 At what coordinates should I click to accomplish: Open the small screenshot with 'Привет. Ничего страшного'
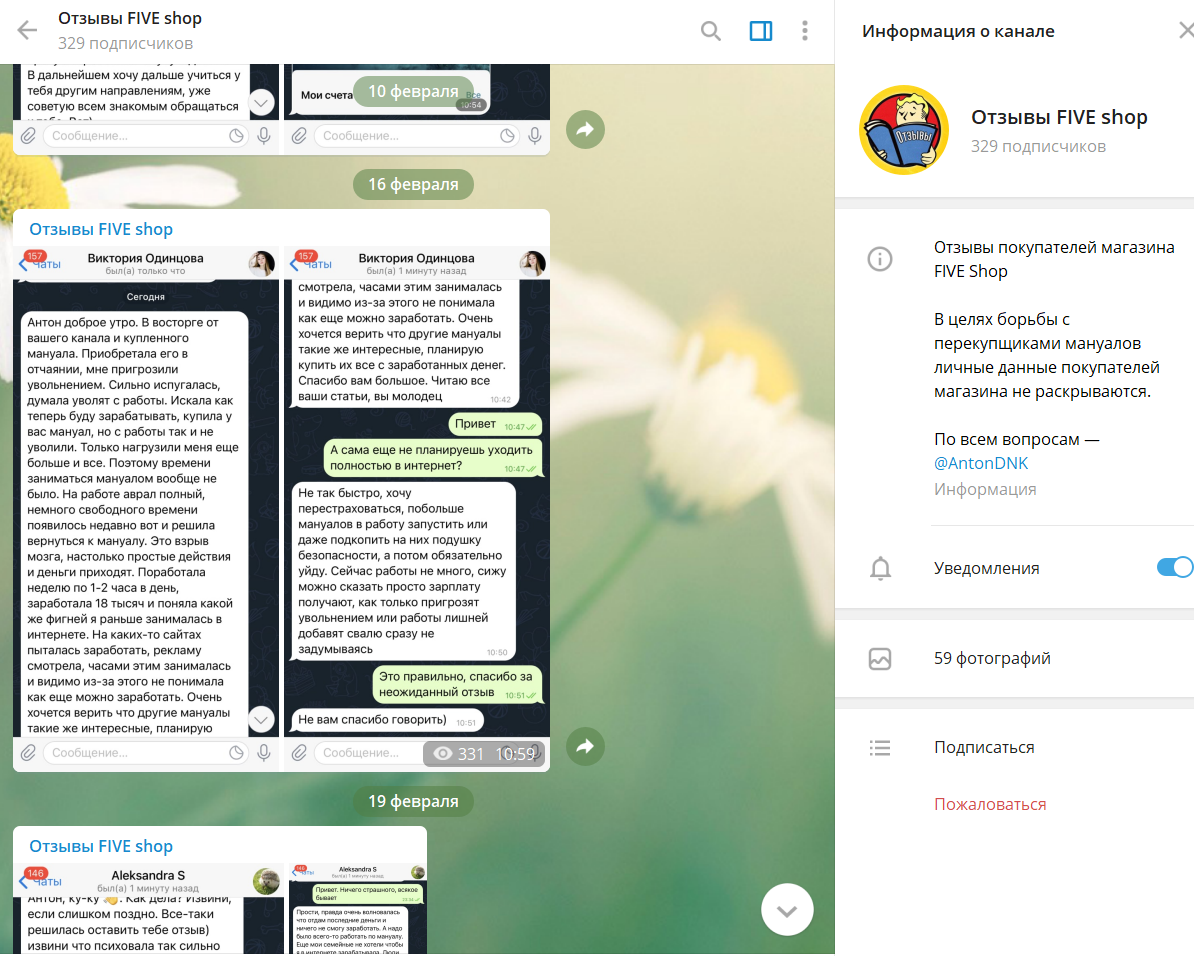358,909
